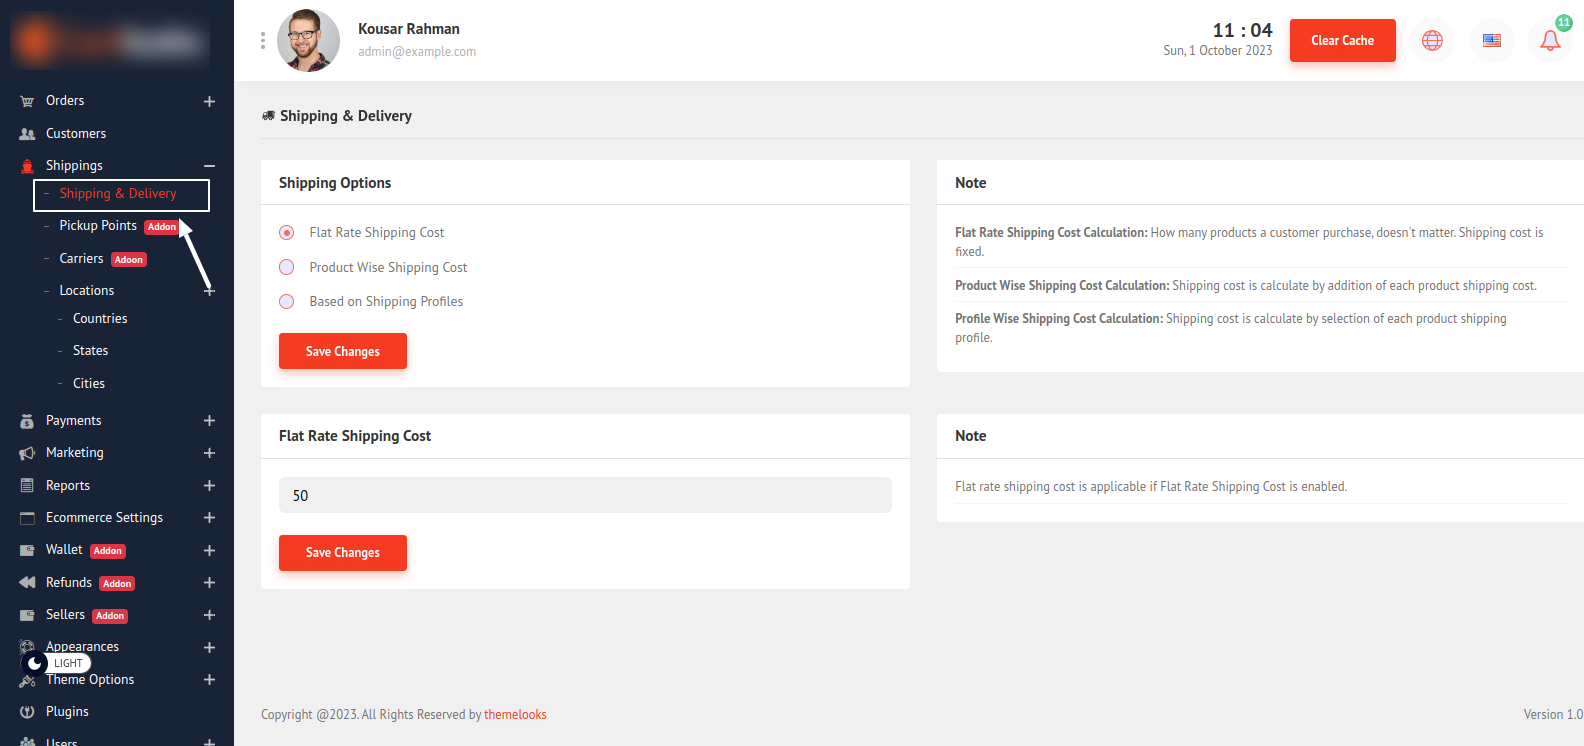Select Flat Rate Shipping Cost radio option

pyautogui.click(x=287, y=233)
